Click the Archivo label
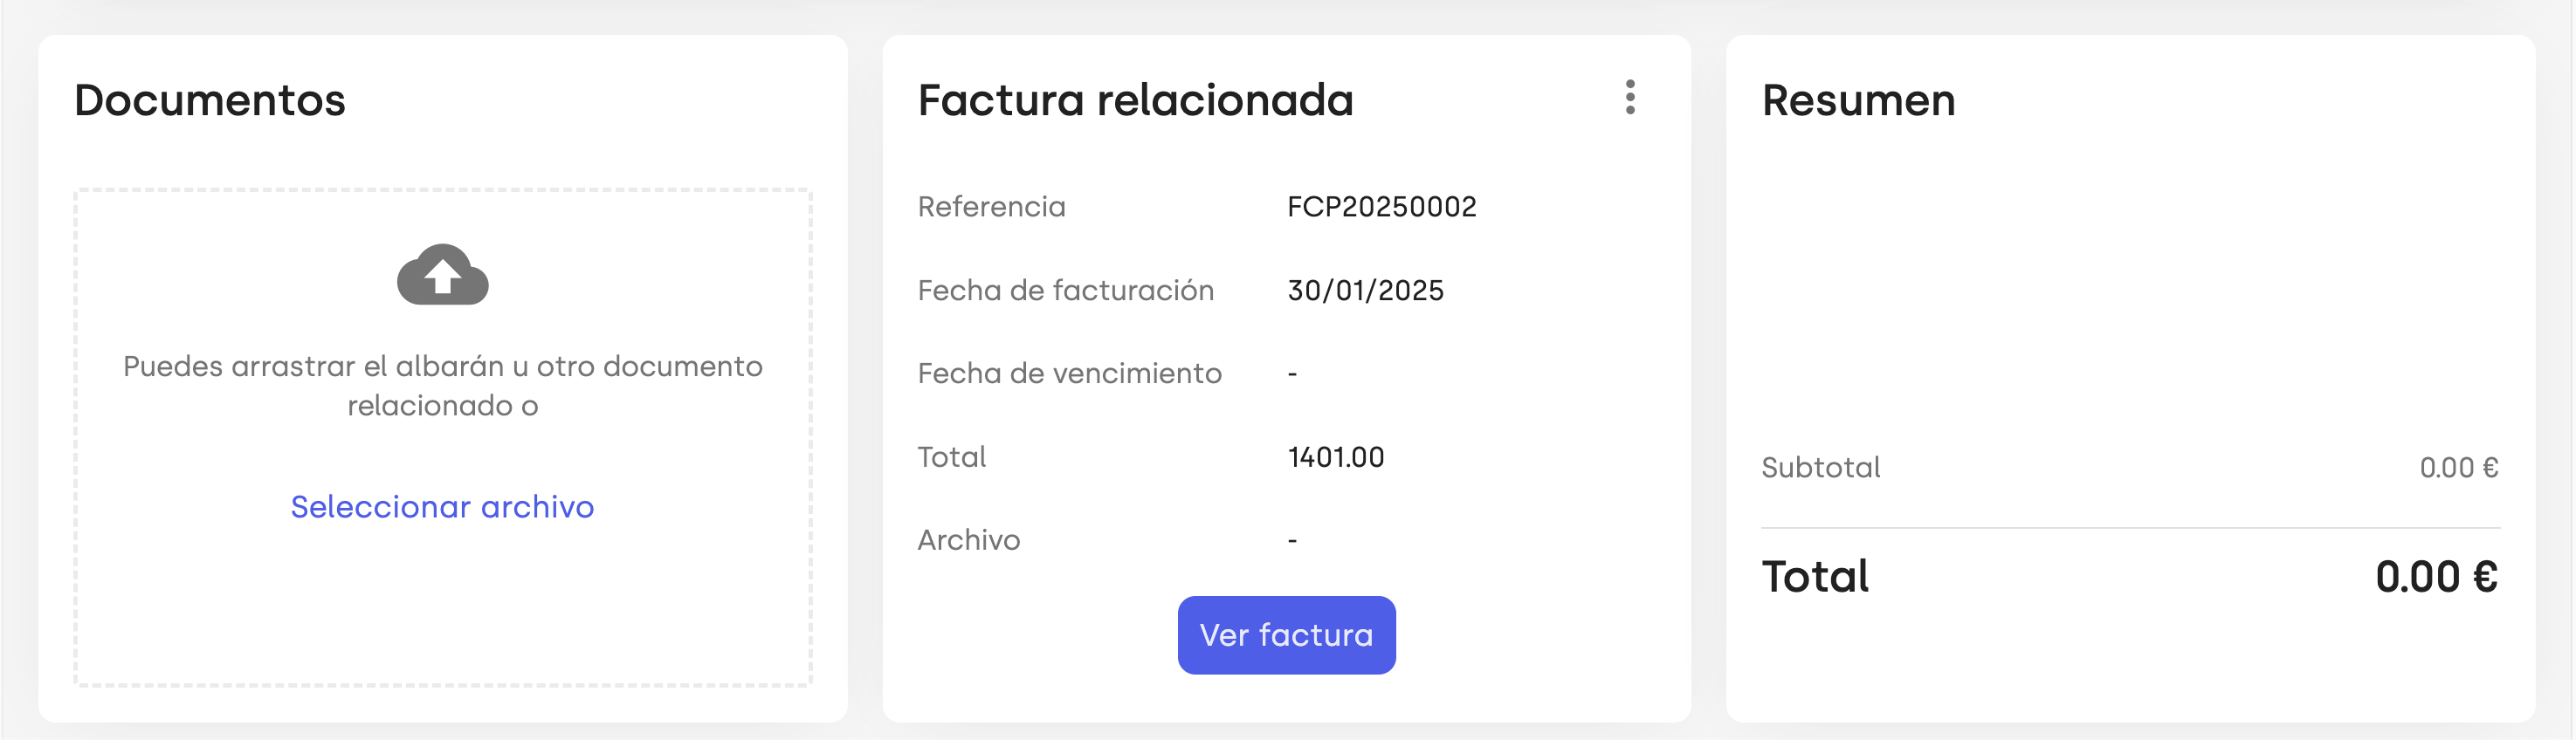The height and width of the screenshot is (740, 2576). pyautogui.click(x=968, y=540)
